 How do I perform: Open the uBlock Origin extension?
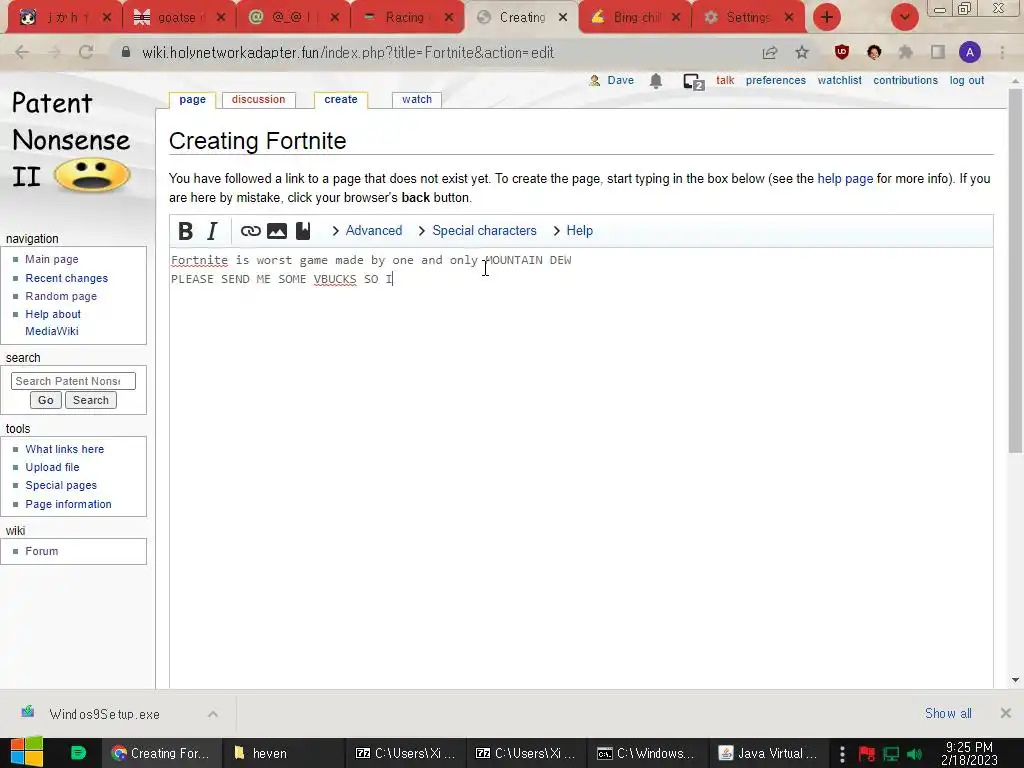tap(842, 52)
